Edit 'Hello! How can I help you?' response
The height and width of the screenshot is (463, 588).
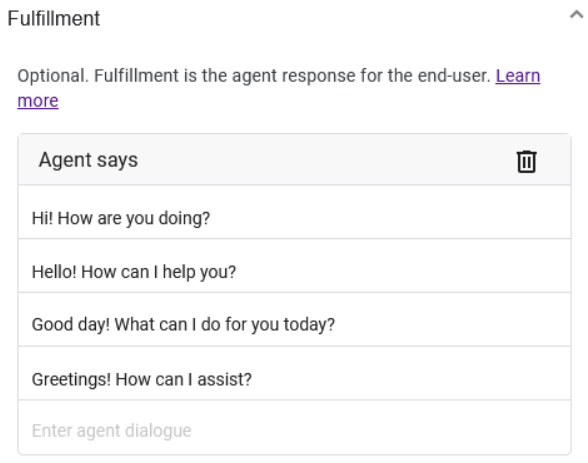click(294, 266)
